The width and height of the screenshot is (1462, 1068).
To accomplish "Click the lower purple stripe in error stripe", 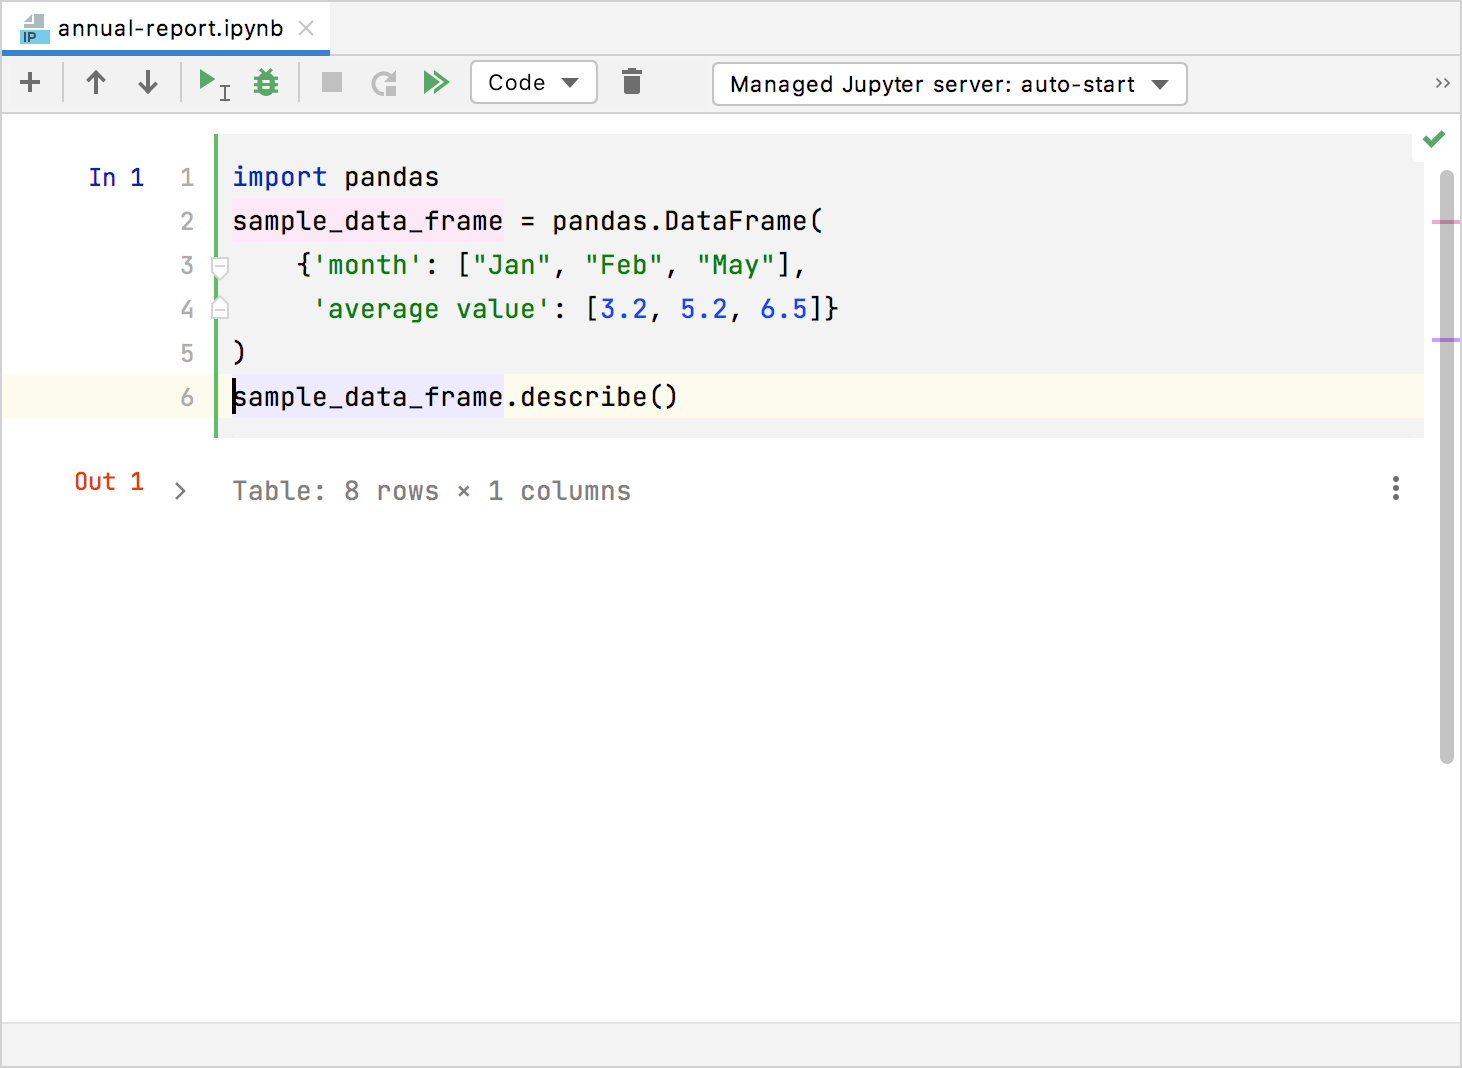I will pos(1446,340).
